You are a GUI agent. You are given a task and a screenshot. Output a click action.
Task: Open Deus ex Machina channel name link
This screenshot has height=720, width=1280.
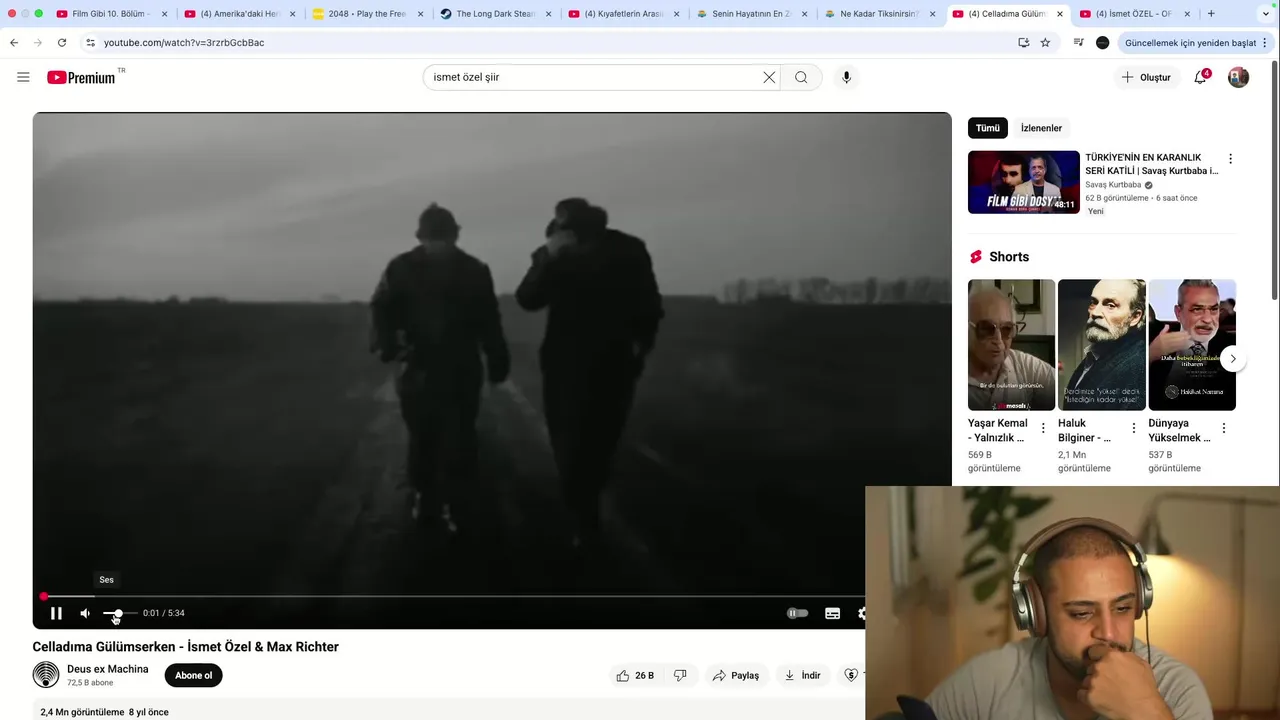coord(107,669)
